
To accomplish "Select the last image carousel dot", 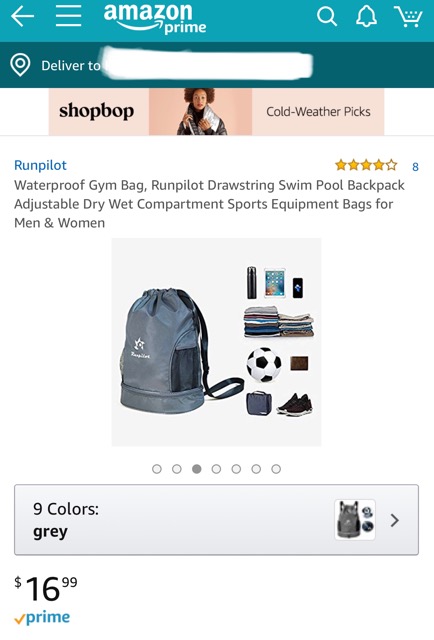I will (276, 469).
